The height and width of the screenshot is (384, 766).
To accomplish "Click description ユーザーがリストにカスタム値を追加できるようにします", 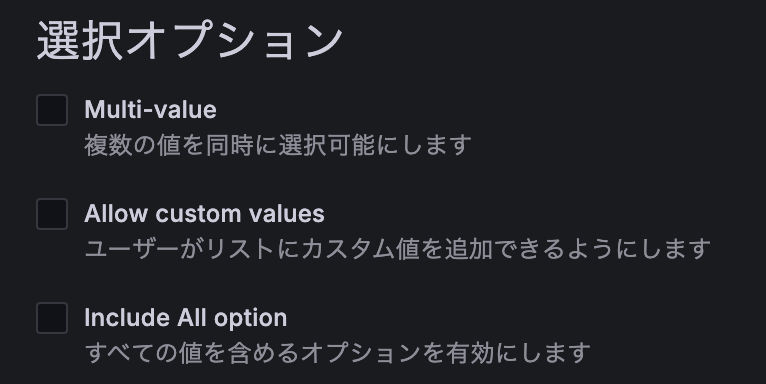I will [397, 249].
